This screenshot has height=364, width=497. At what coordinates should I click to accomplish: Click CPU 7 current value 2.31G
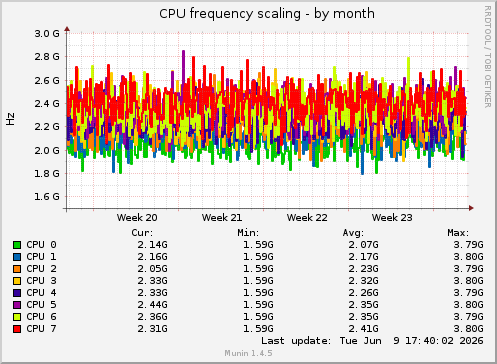[153, 329]
